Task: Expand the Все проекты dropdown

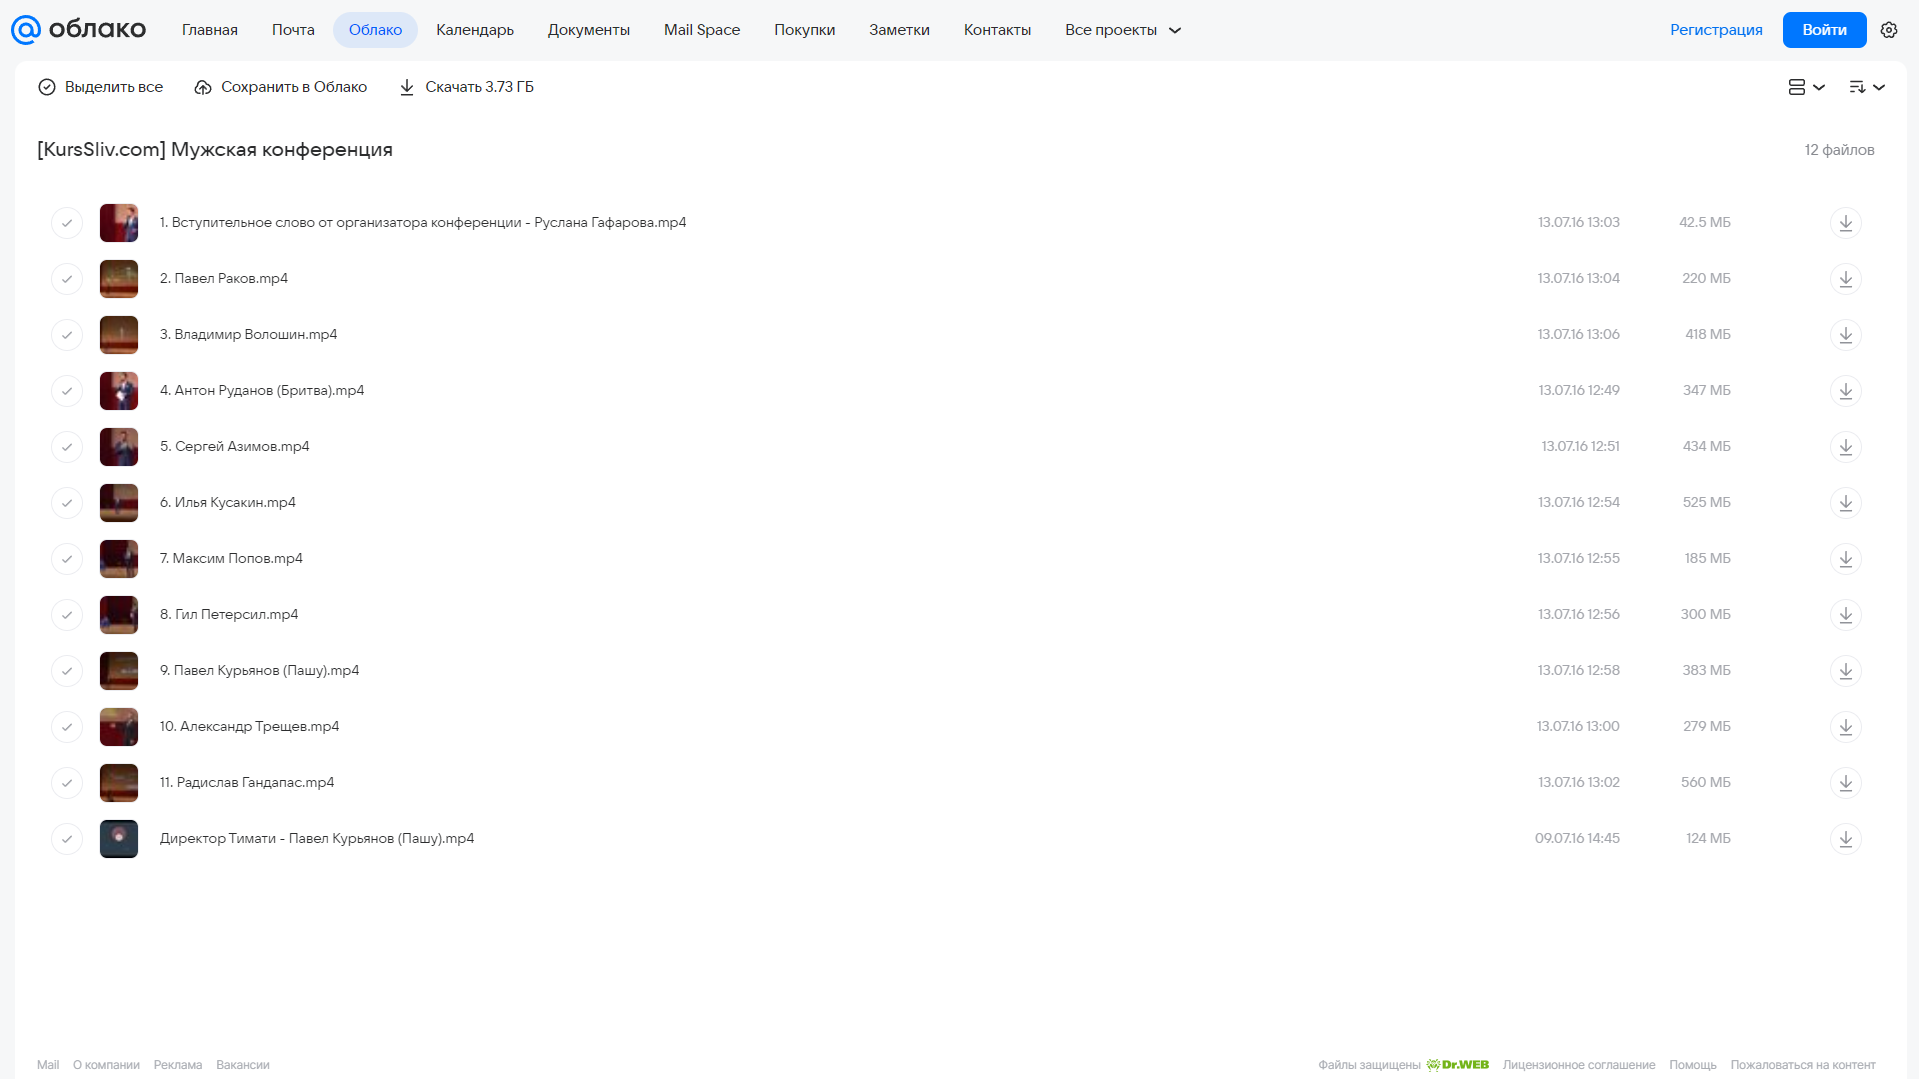Action: pos(1123,30)
